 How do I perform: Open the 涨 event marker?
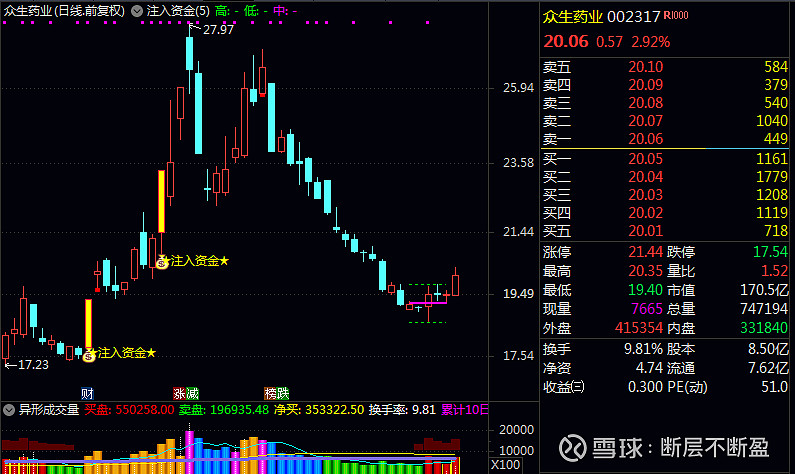coord(179,393)
